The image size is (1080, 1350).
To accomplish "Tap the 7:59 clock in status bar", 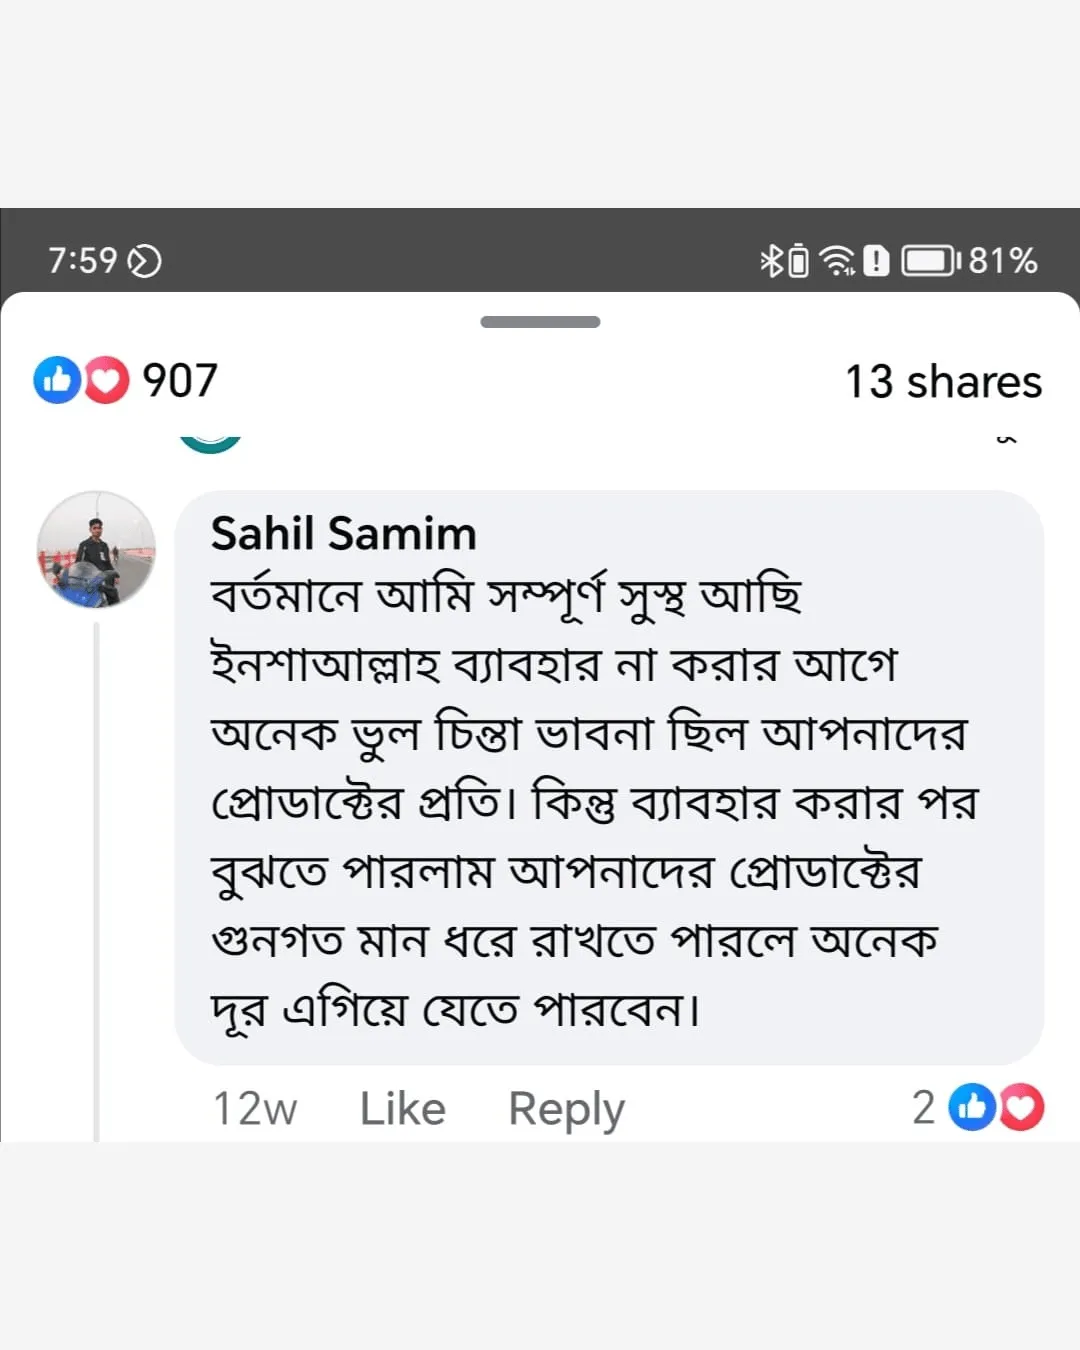I will (83, 261).
